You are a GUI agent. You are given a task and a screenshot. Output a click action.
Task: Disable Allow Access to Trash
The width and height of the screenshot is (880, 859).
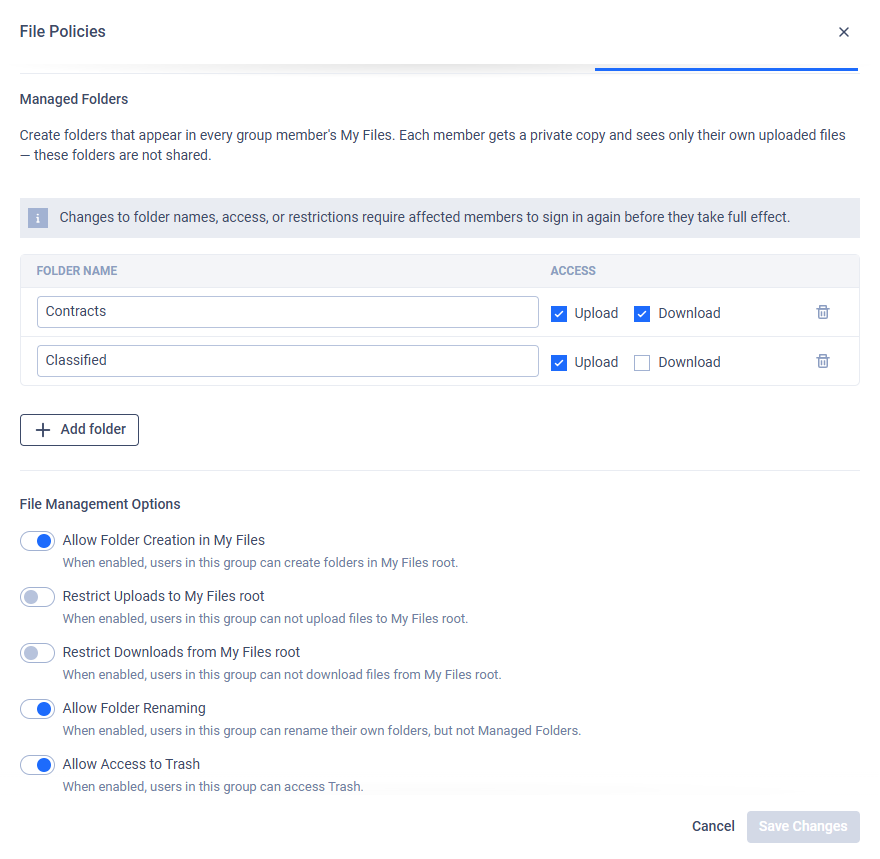38,765
